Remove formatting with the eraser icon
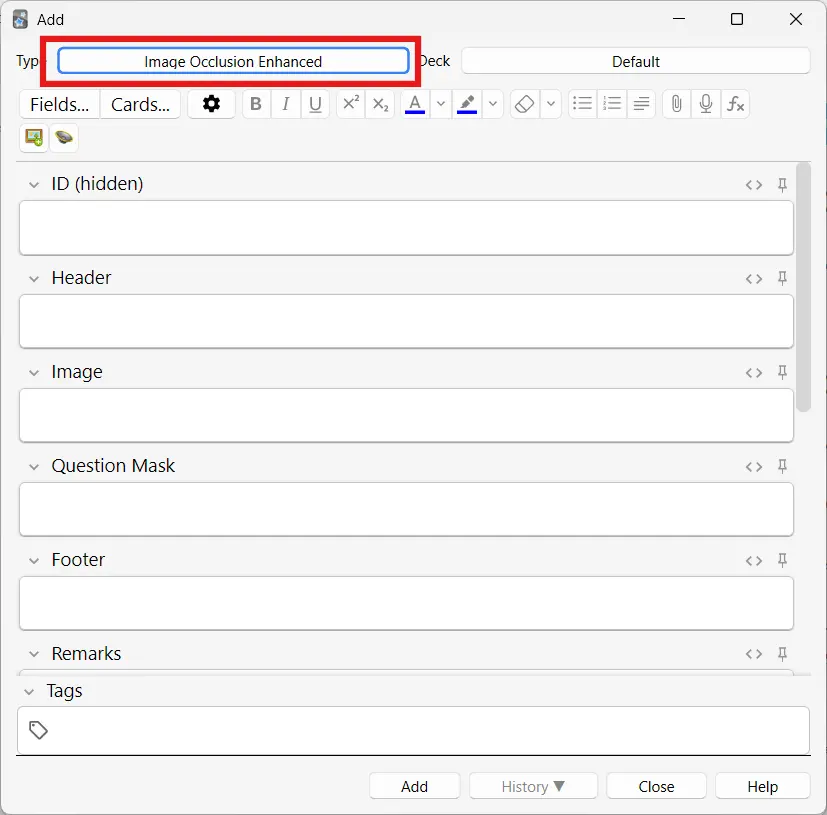Viewport: 827px width, 815px height. (x=524, y=104)
